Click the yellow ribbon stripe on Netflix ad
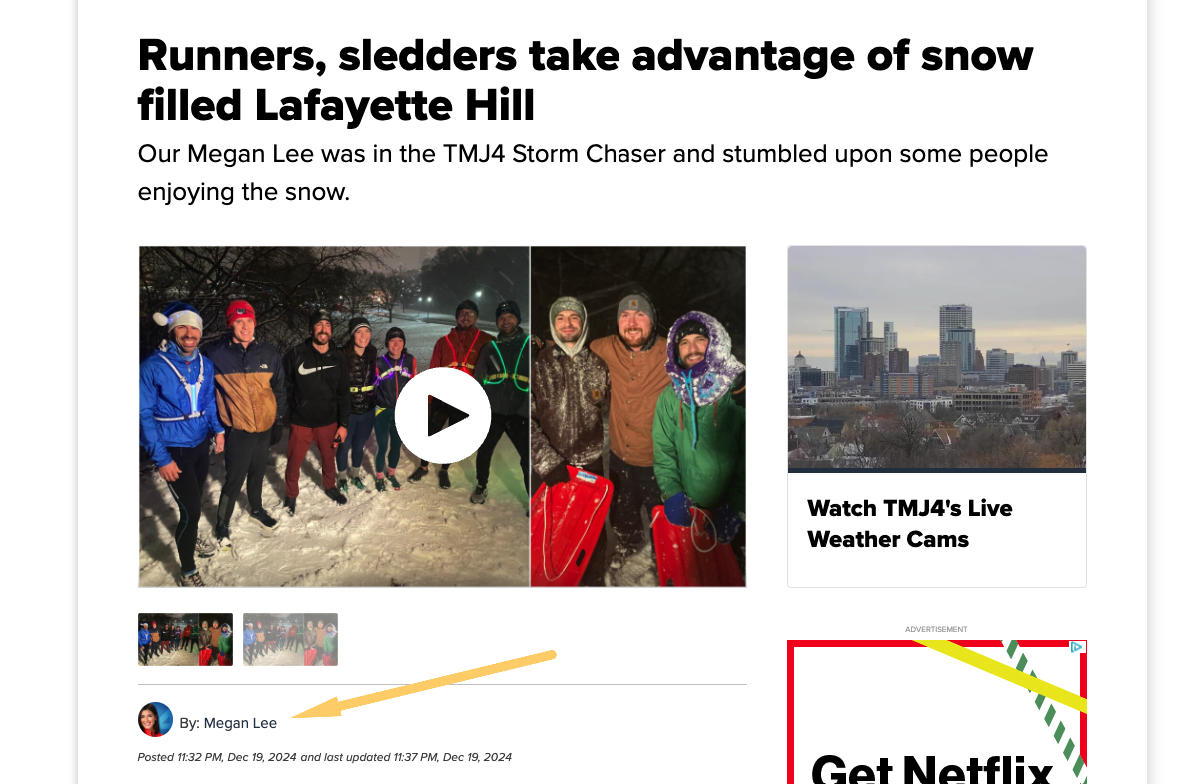 pyautogui.click(x=1000, y=675)
